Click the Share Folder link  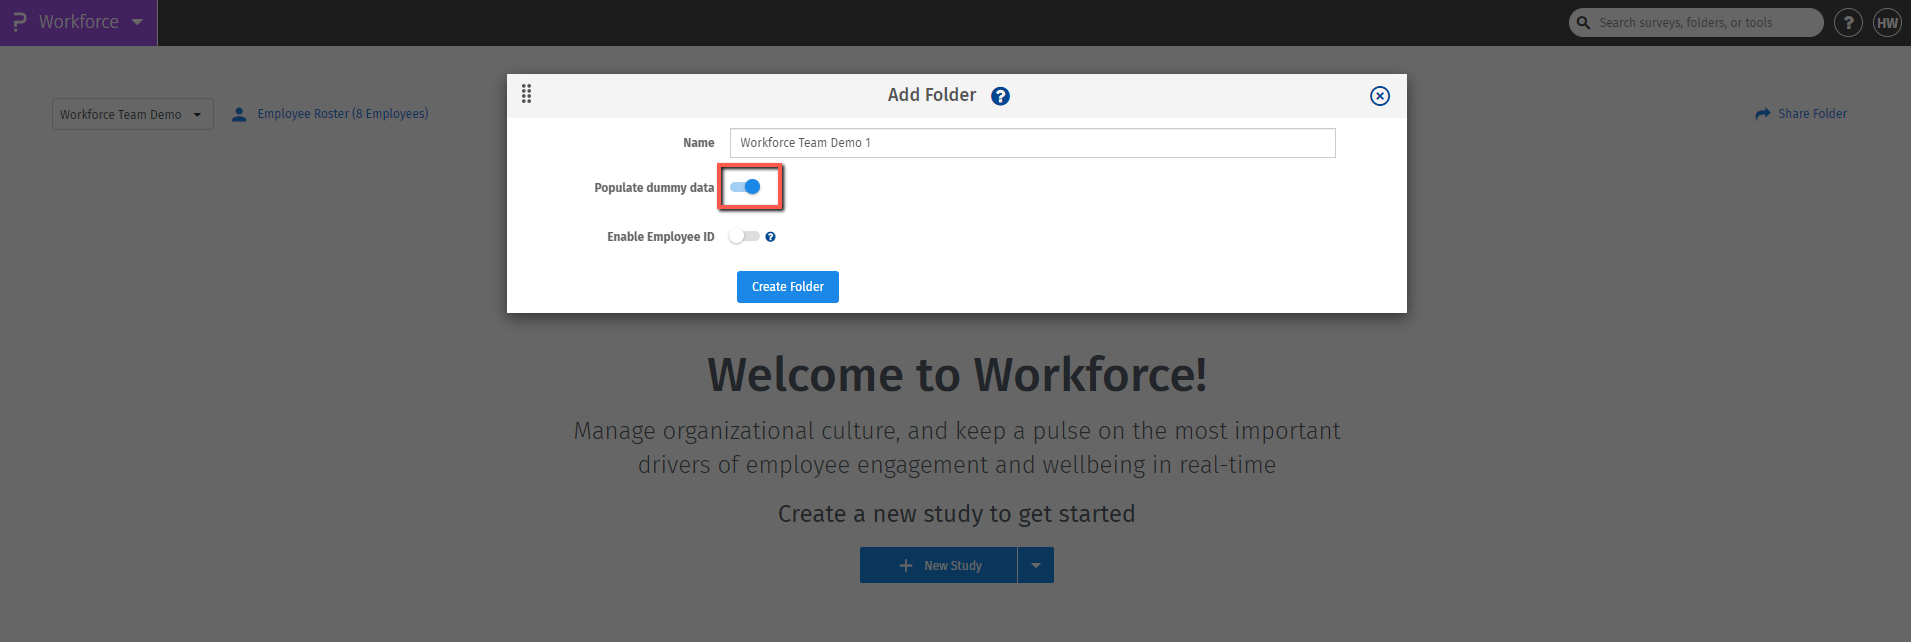pyautogui.click(x=1812, y=114)
